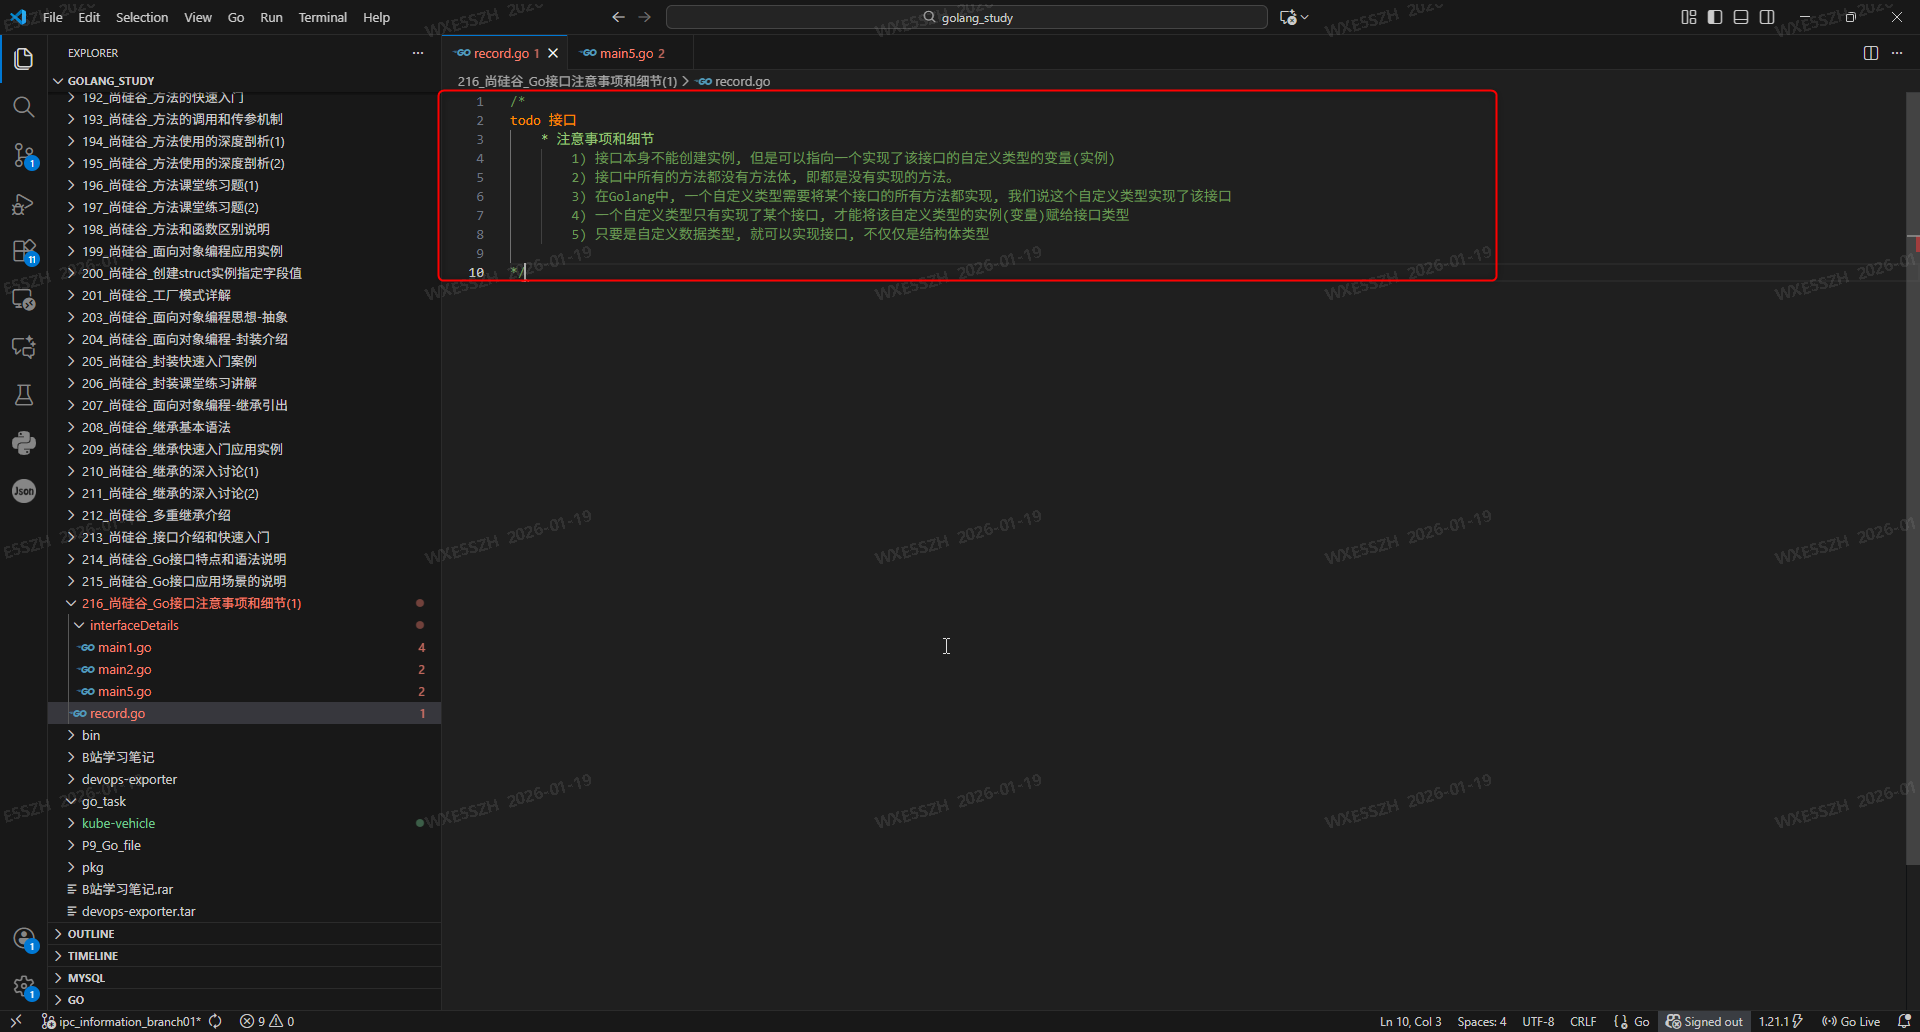Click Go version 1.21.1 in status bar
The image size is (1920, 1032).
tap(1780, 1021)
